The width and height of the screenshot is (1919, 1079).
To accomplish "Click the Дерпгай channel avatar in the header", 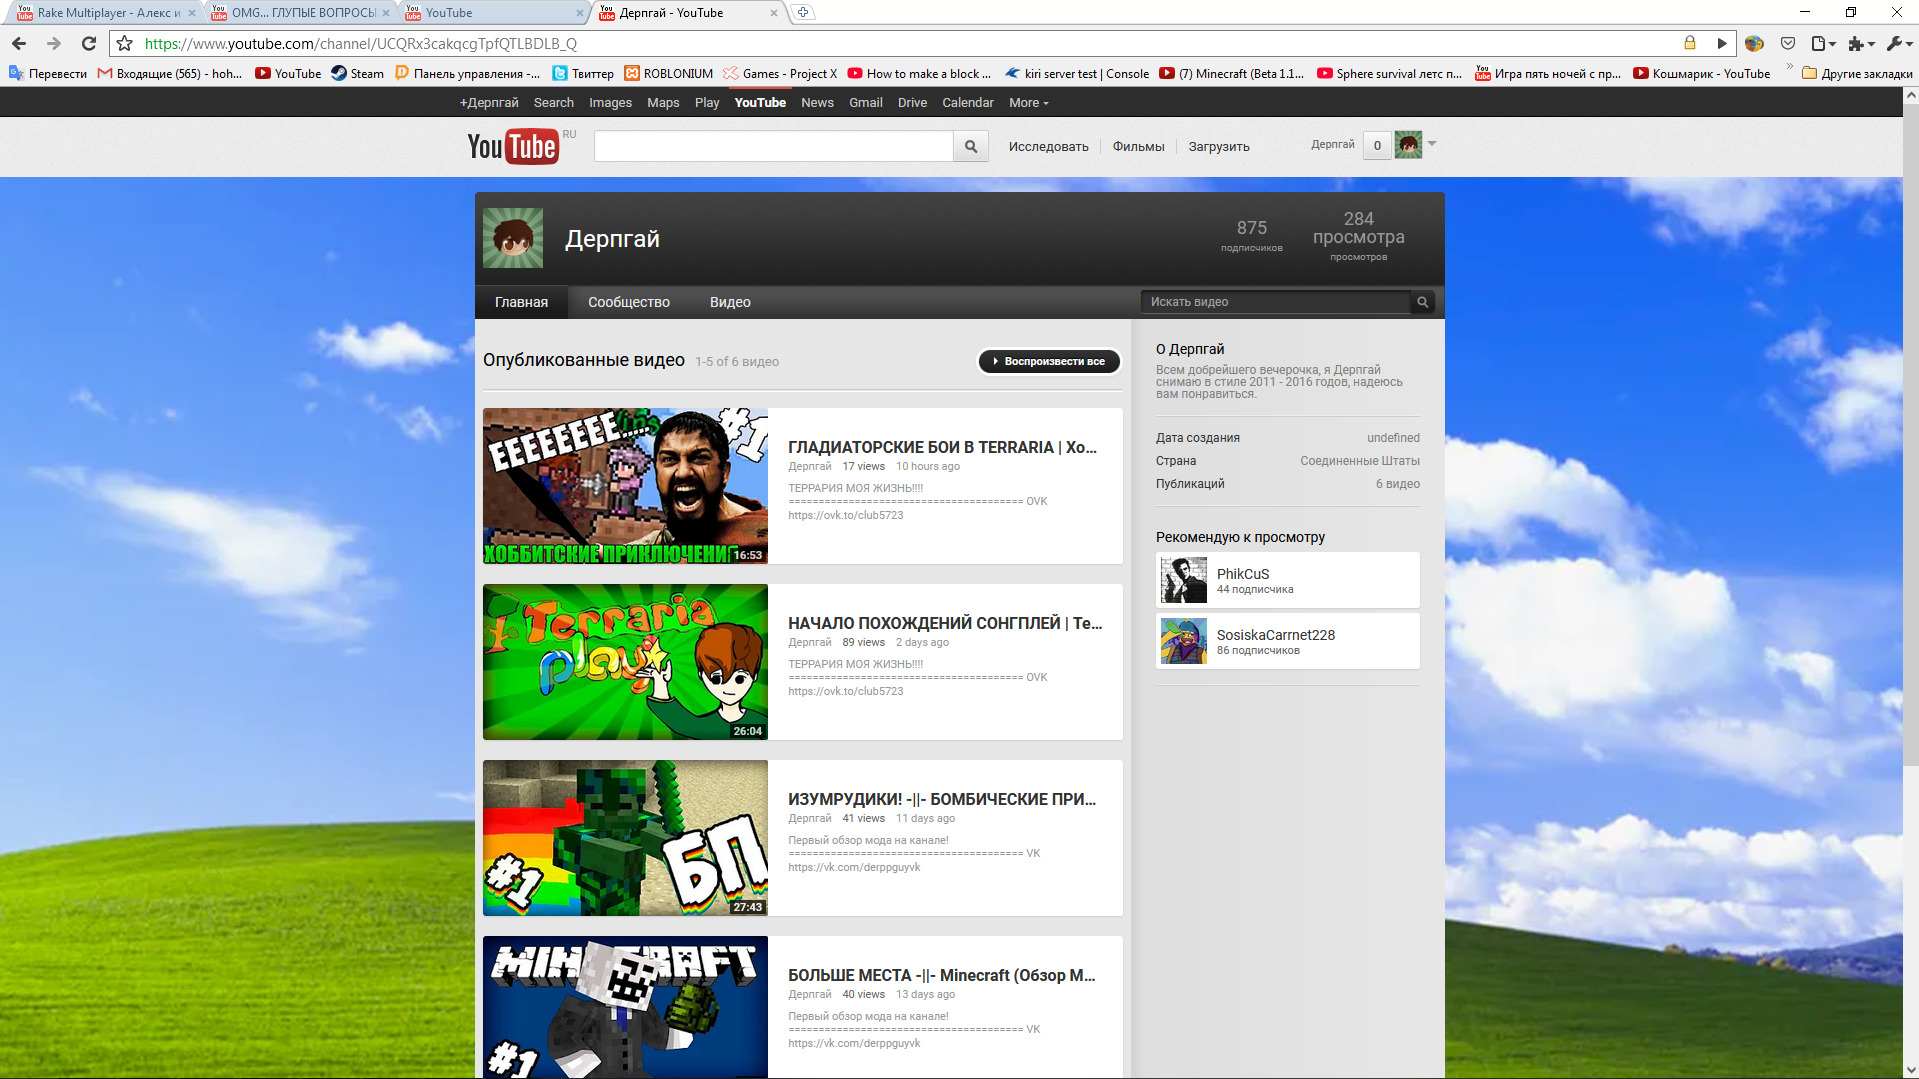I will [513, 238].
